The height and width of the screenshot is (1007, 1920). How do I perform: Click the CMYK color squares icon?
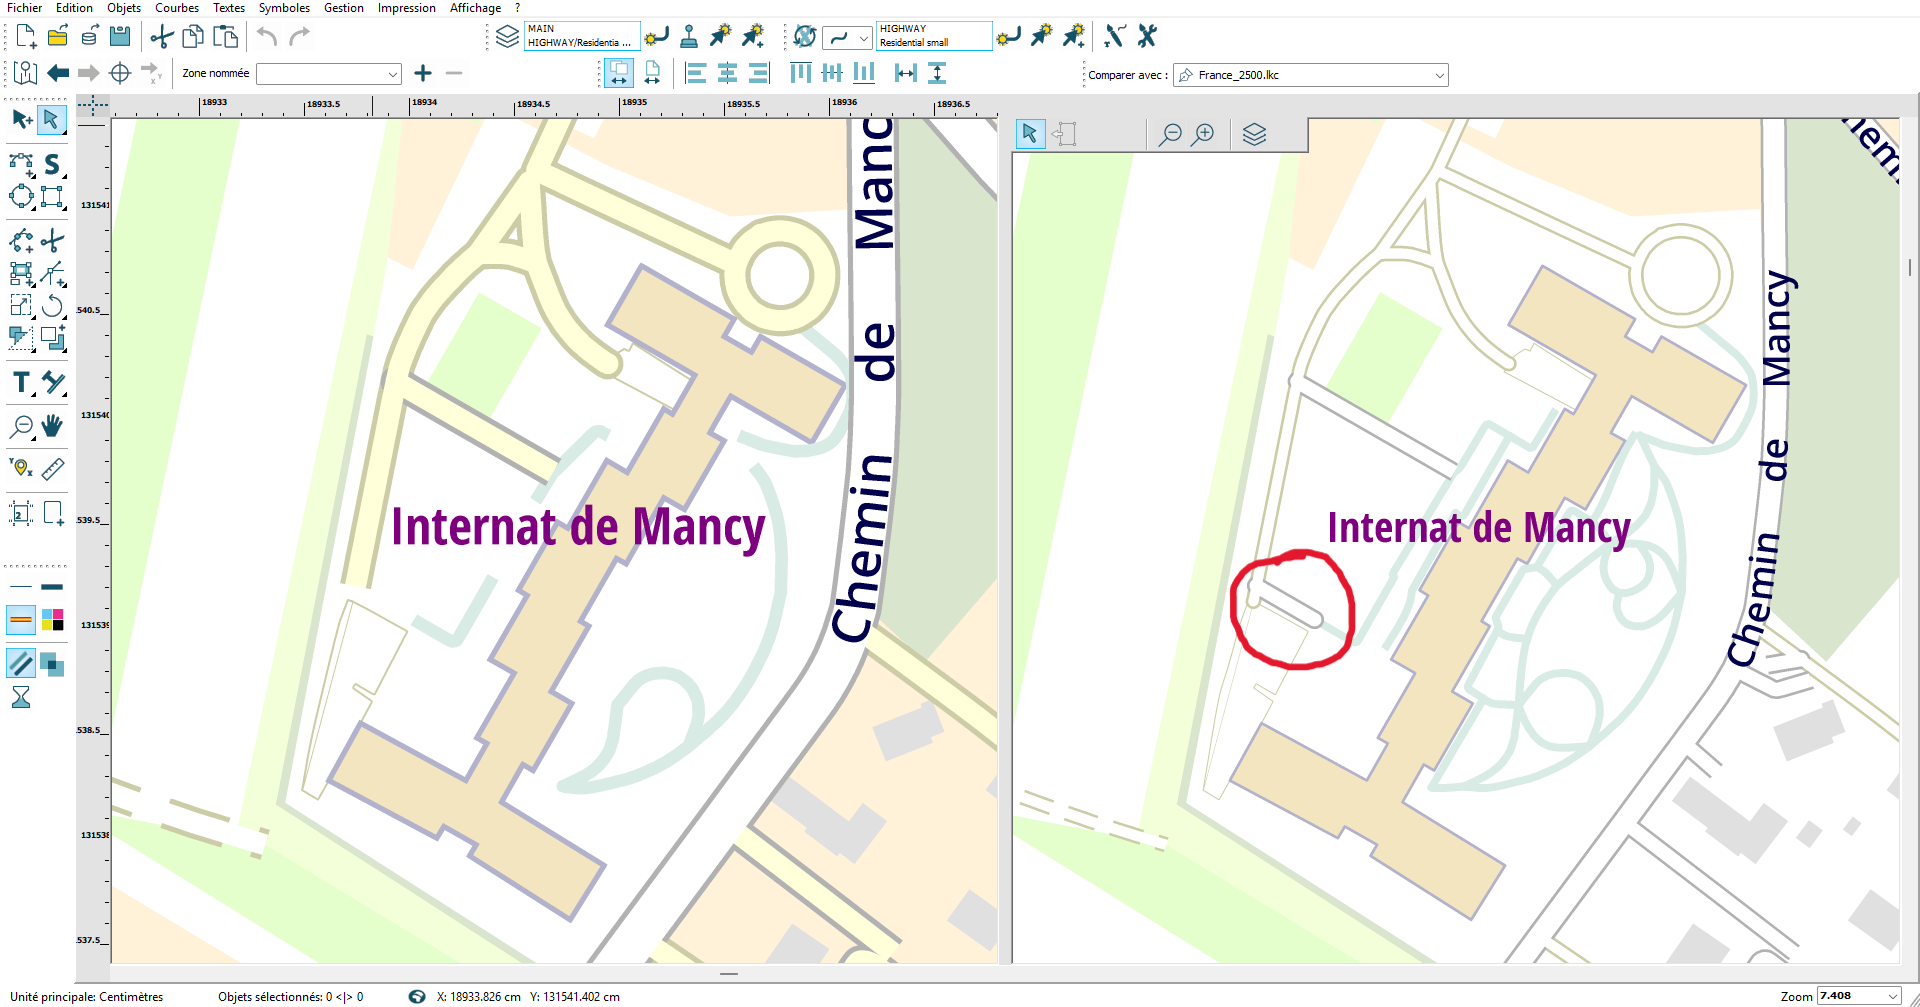(x=53, y=620)
